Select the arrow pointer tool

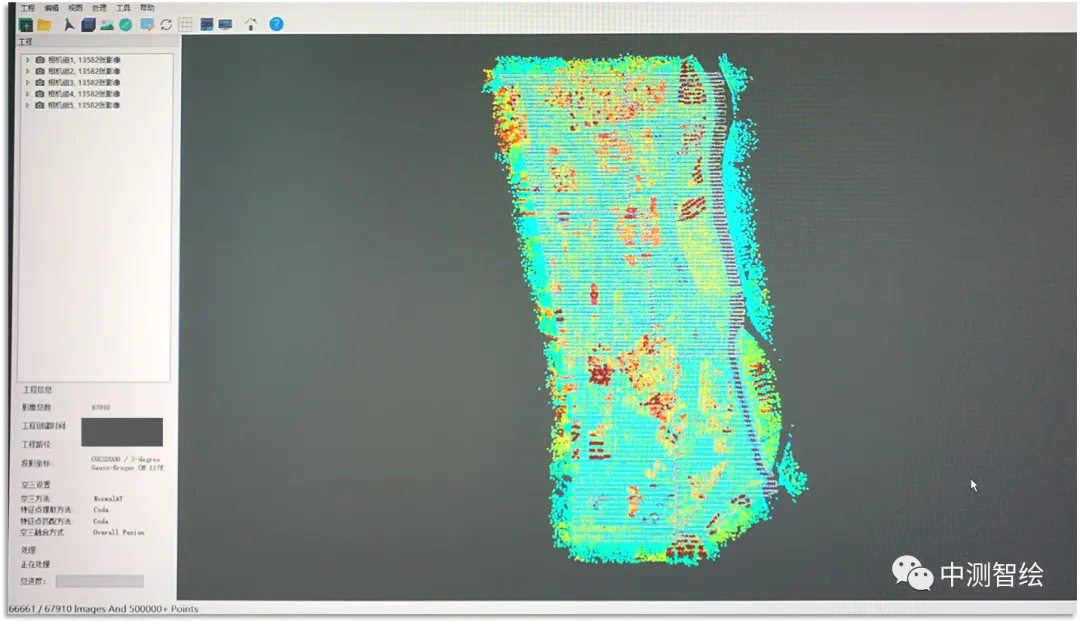69,24
